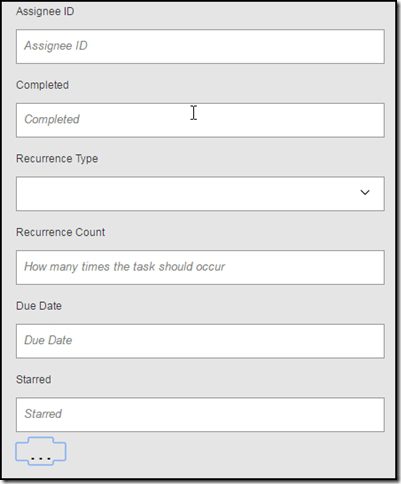Click the "Completed" field label
This screenshot has width=401, height=484.
pyautogui.click(x=42, y=85)
